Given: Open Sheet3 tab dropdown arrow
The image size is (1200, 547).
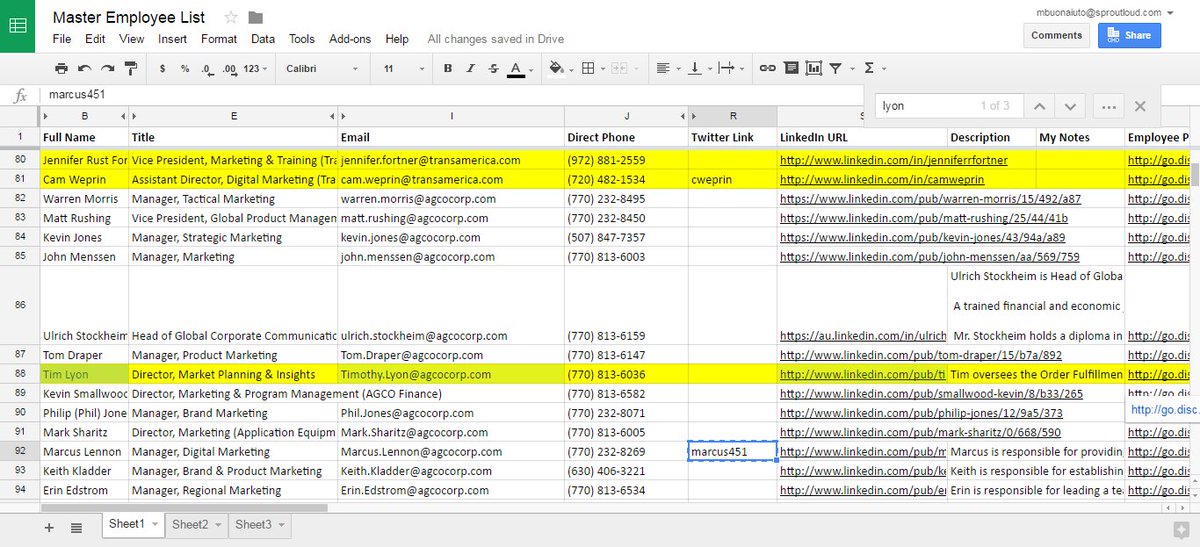Looking at the screenshot, I should (x=282, y=525).
